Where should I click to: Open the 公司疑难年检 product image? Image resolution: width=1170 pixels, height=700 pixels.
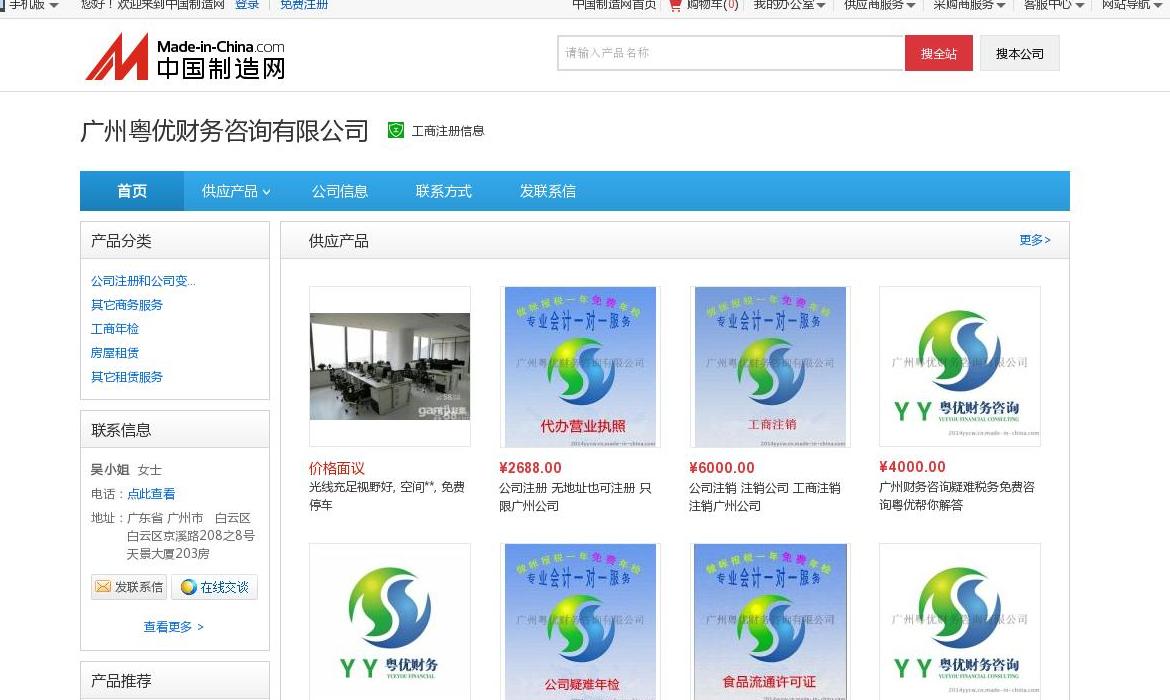click(580, 622)
